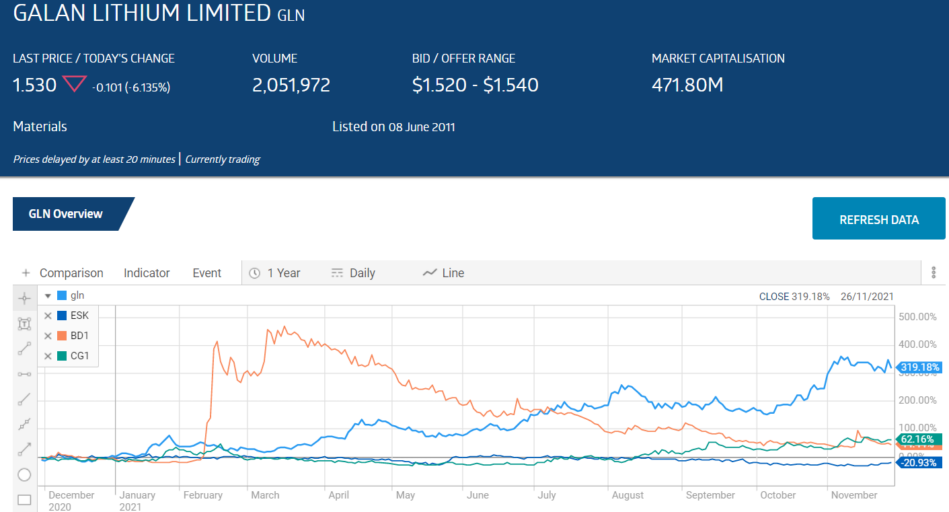Click the last price 1.530 value
This screenshot has width=949, height=512.
pos(34,85)
